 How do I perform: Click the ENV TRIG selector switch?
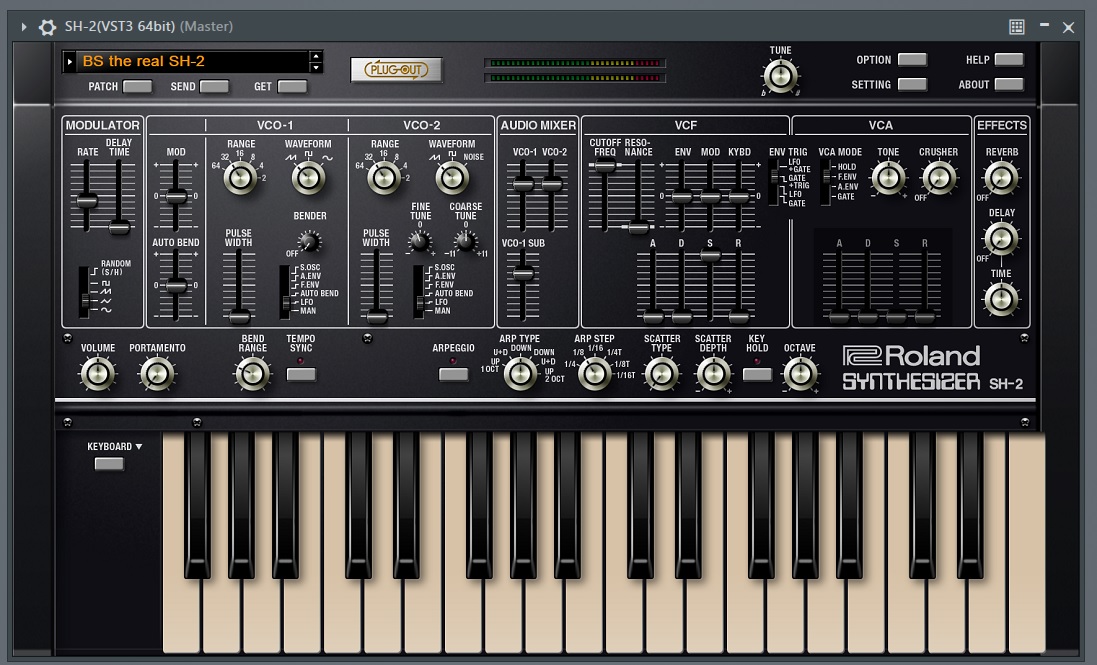(x=774, y=183)
